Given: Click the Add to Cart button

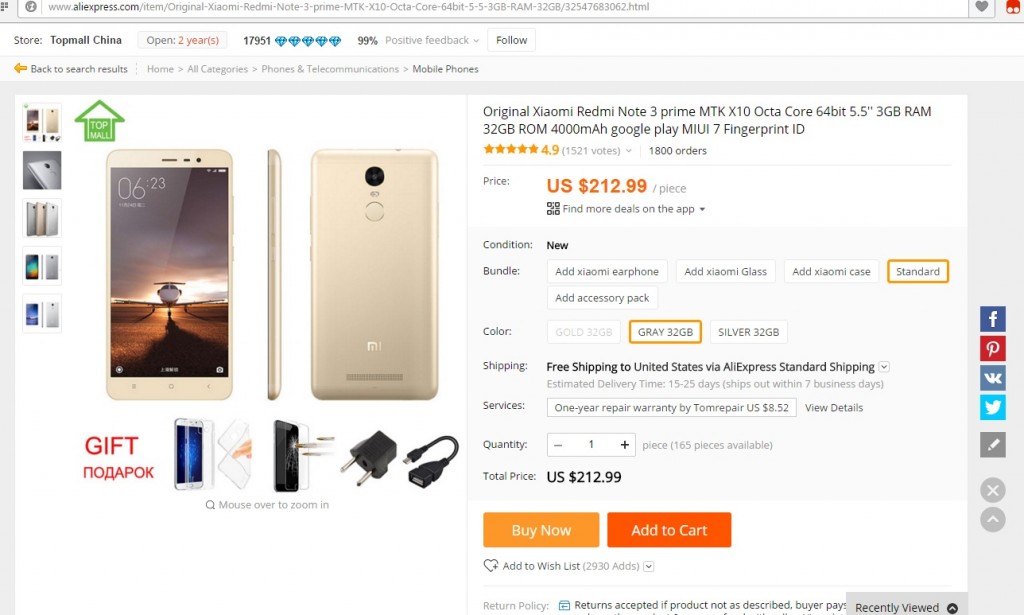Looking at the screenshot, I should (x=668, y=530).
